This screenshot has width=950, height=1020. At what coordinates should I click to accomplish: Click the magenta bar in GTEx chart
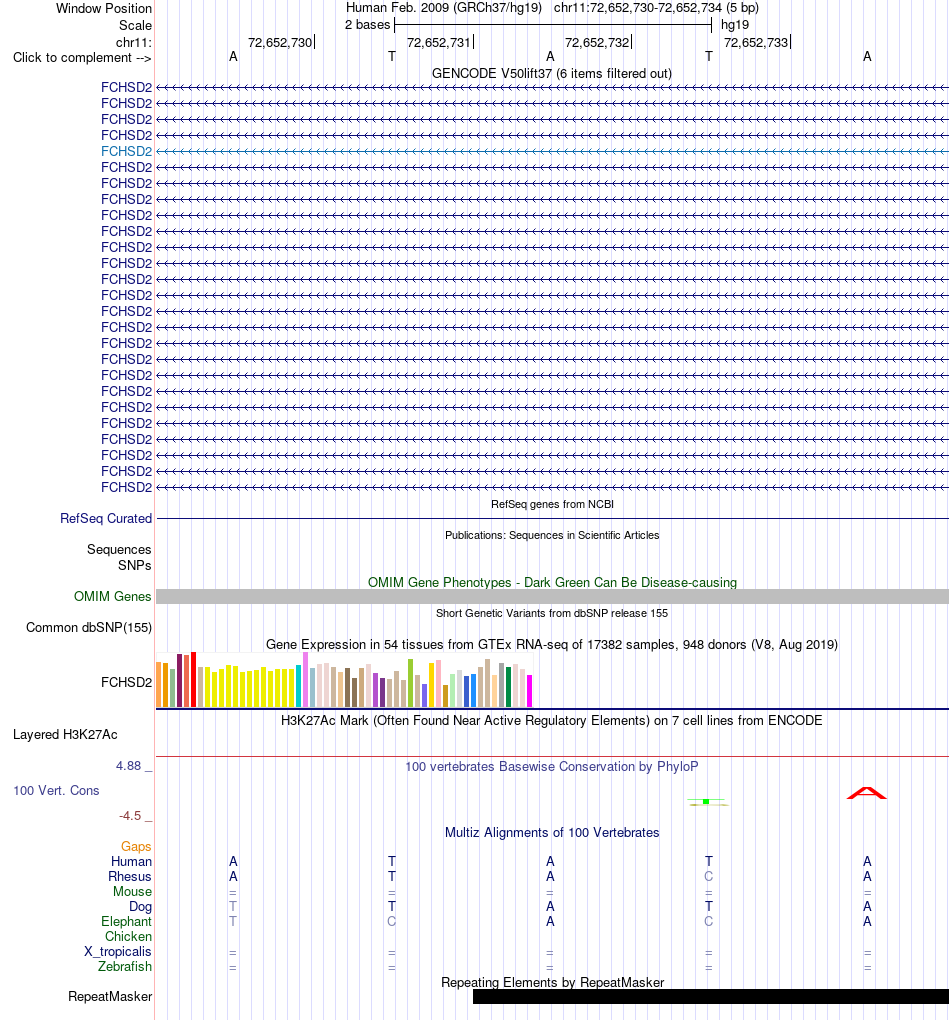pos(530,691)
